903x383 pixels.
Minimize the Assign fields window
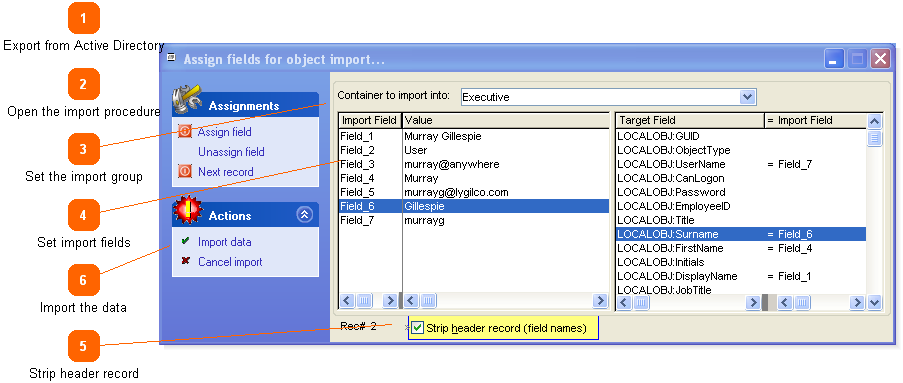click(x=833, y=59)
